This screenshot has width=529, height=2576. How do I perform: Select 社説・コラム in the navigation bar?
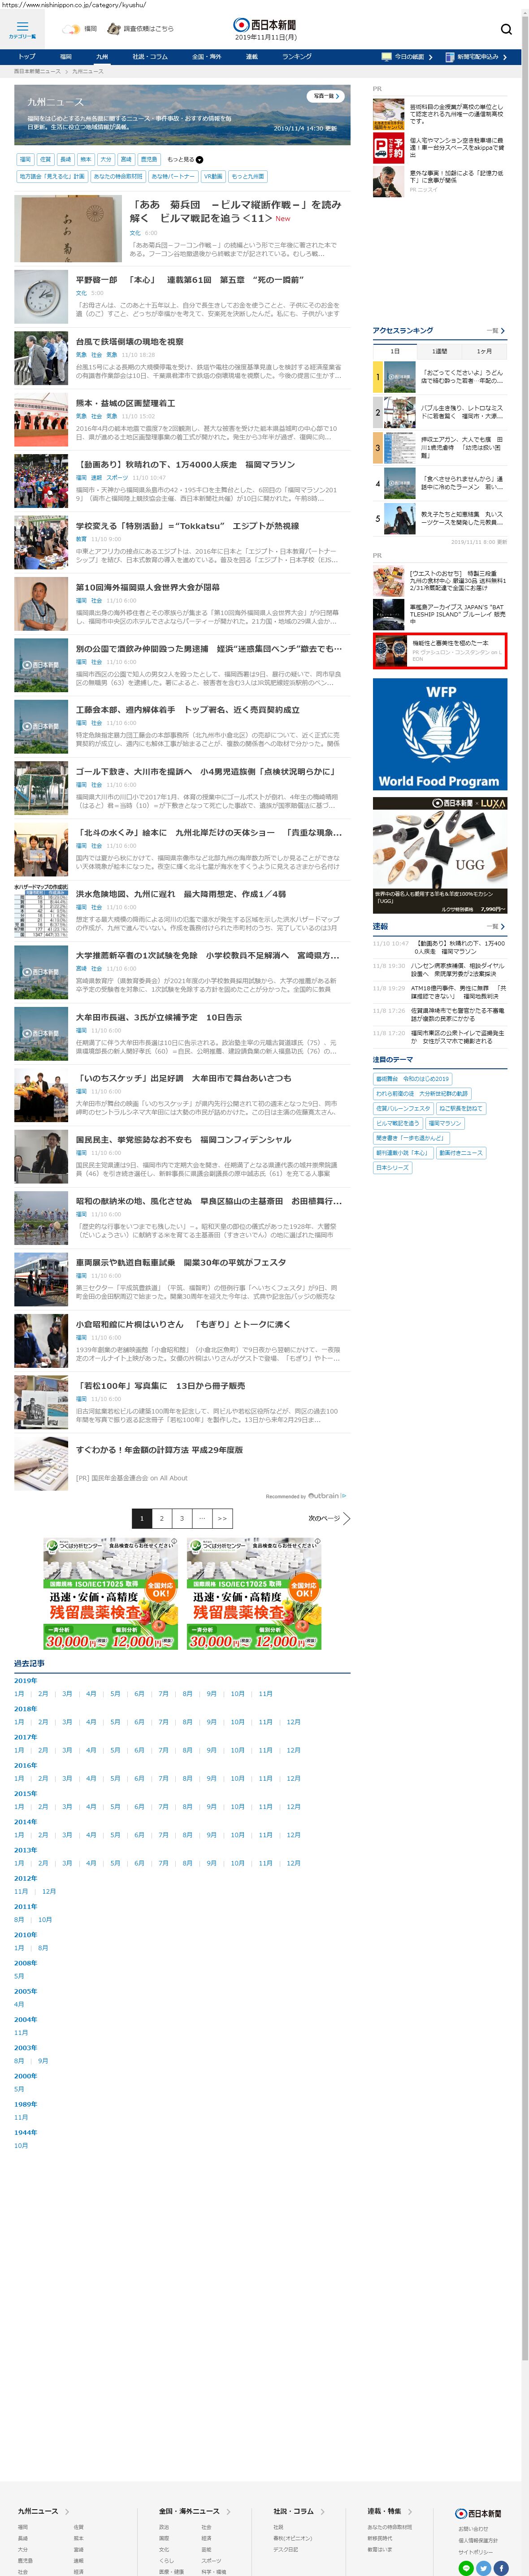pos(150,57)
